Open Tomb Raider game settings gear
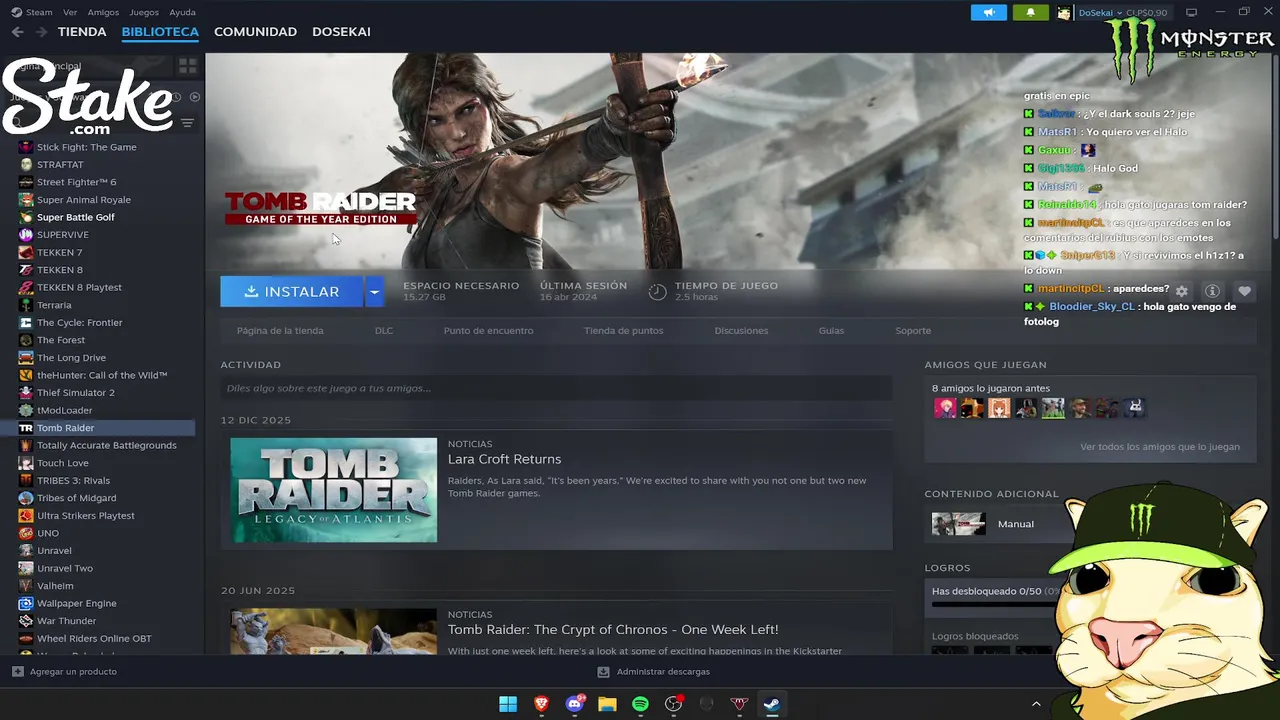The image size is (1280, 720). (x=1181, y=291)
